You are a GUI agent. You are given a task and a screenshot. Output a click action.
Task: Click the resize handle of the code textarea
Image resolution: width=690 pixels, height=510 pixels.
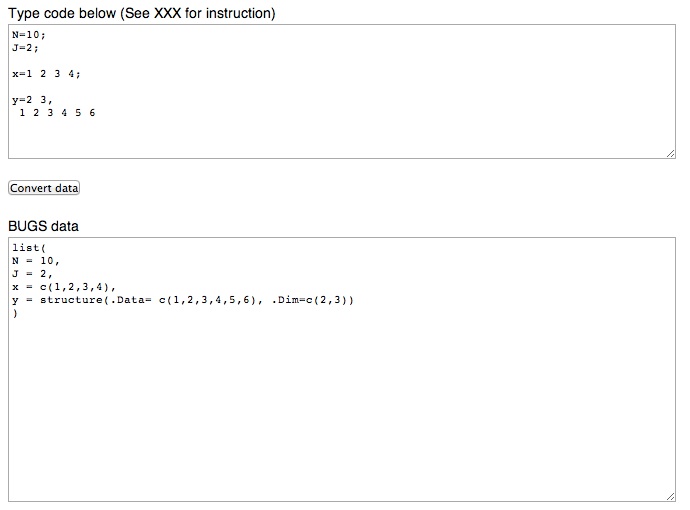(x=671, y=153)
